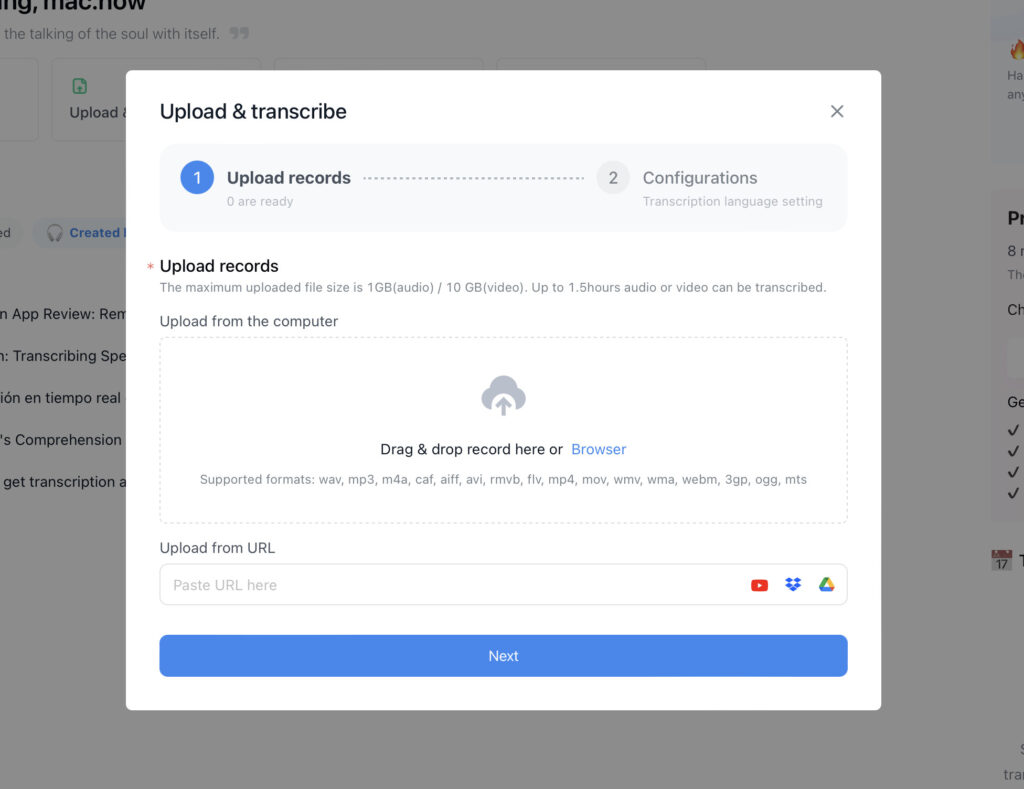Select the Upload records step label
Image resolution: width=1024 pixels, height=789 pixels.
coord(289,178)
